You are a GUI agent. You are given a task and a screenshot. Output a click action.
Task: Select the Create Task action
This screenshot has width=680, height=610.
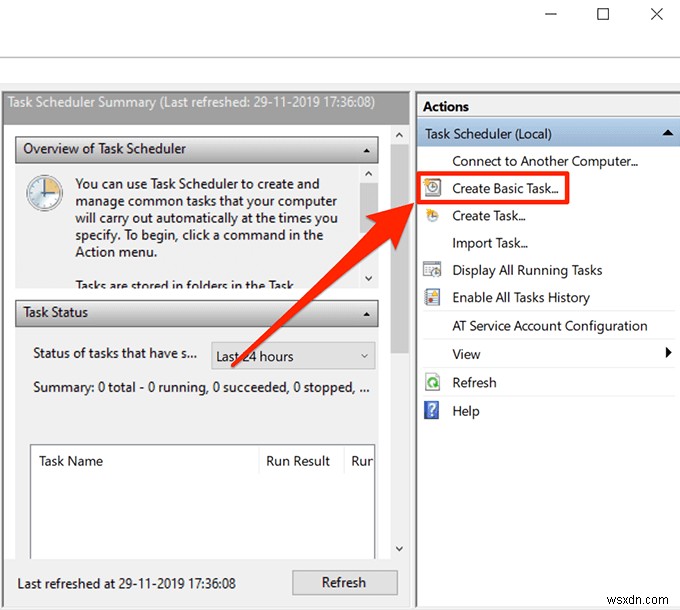point(489,215)
